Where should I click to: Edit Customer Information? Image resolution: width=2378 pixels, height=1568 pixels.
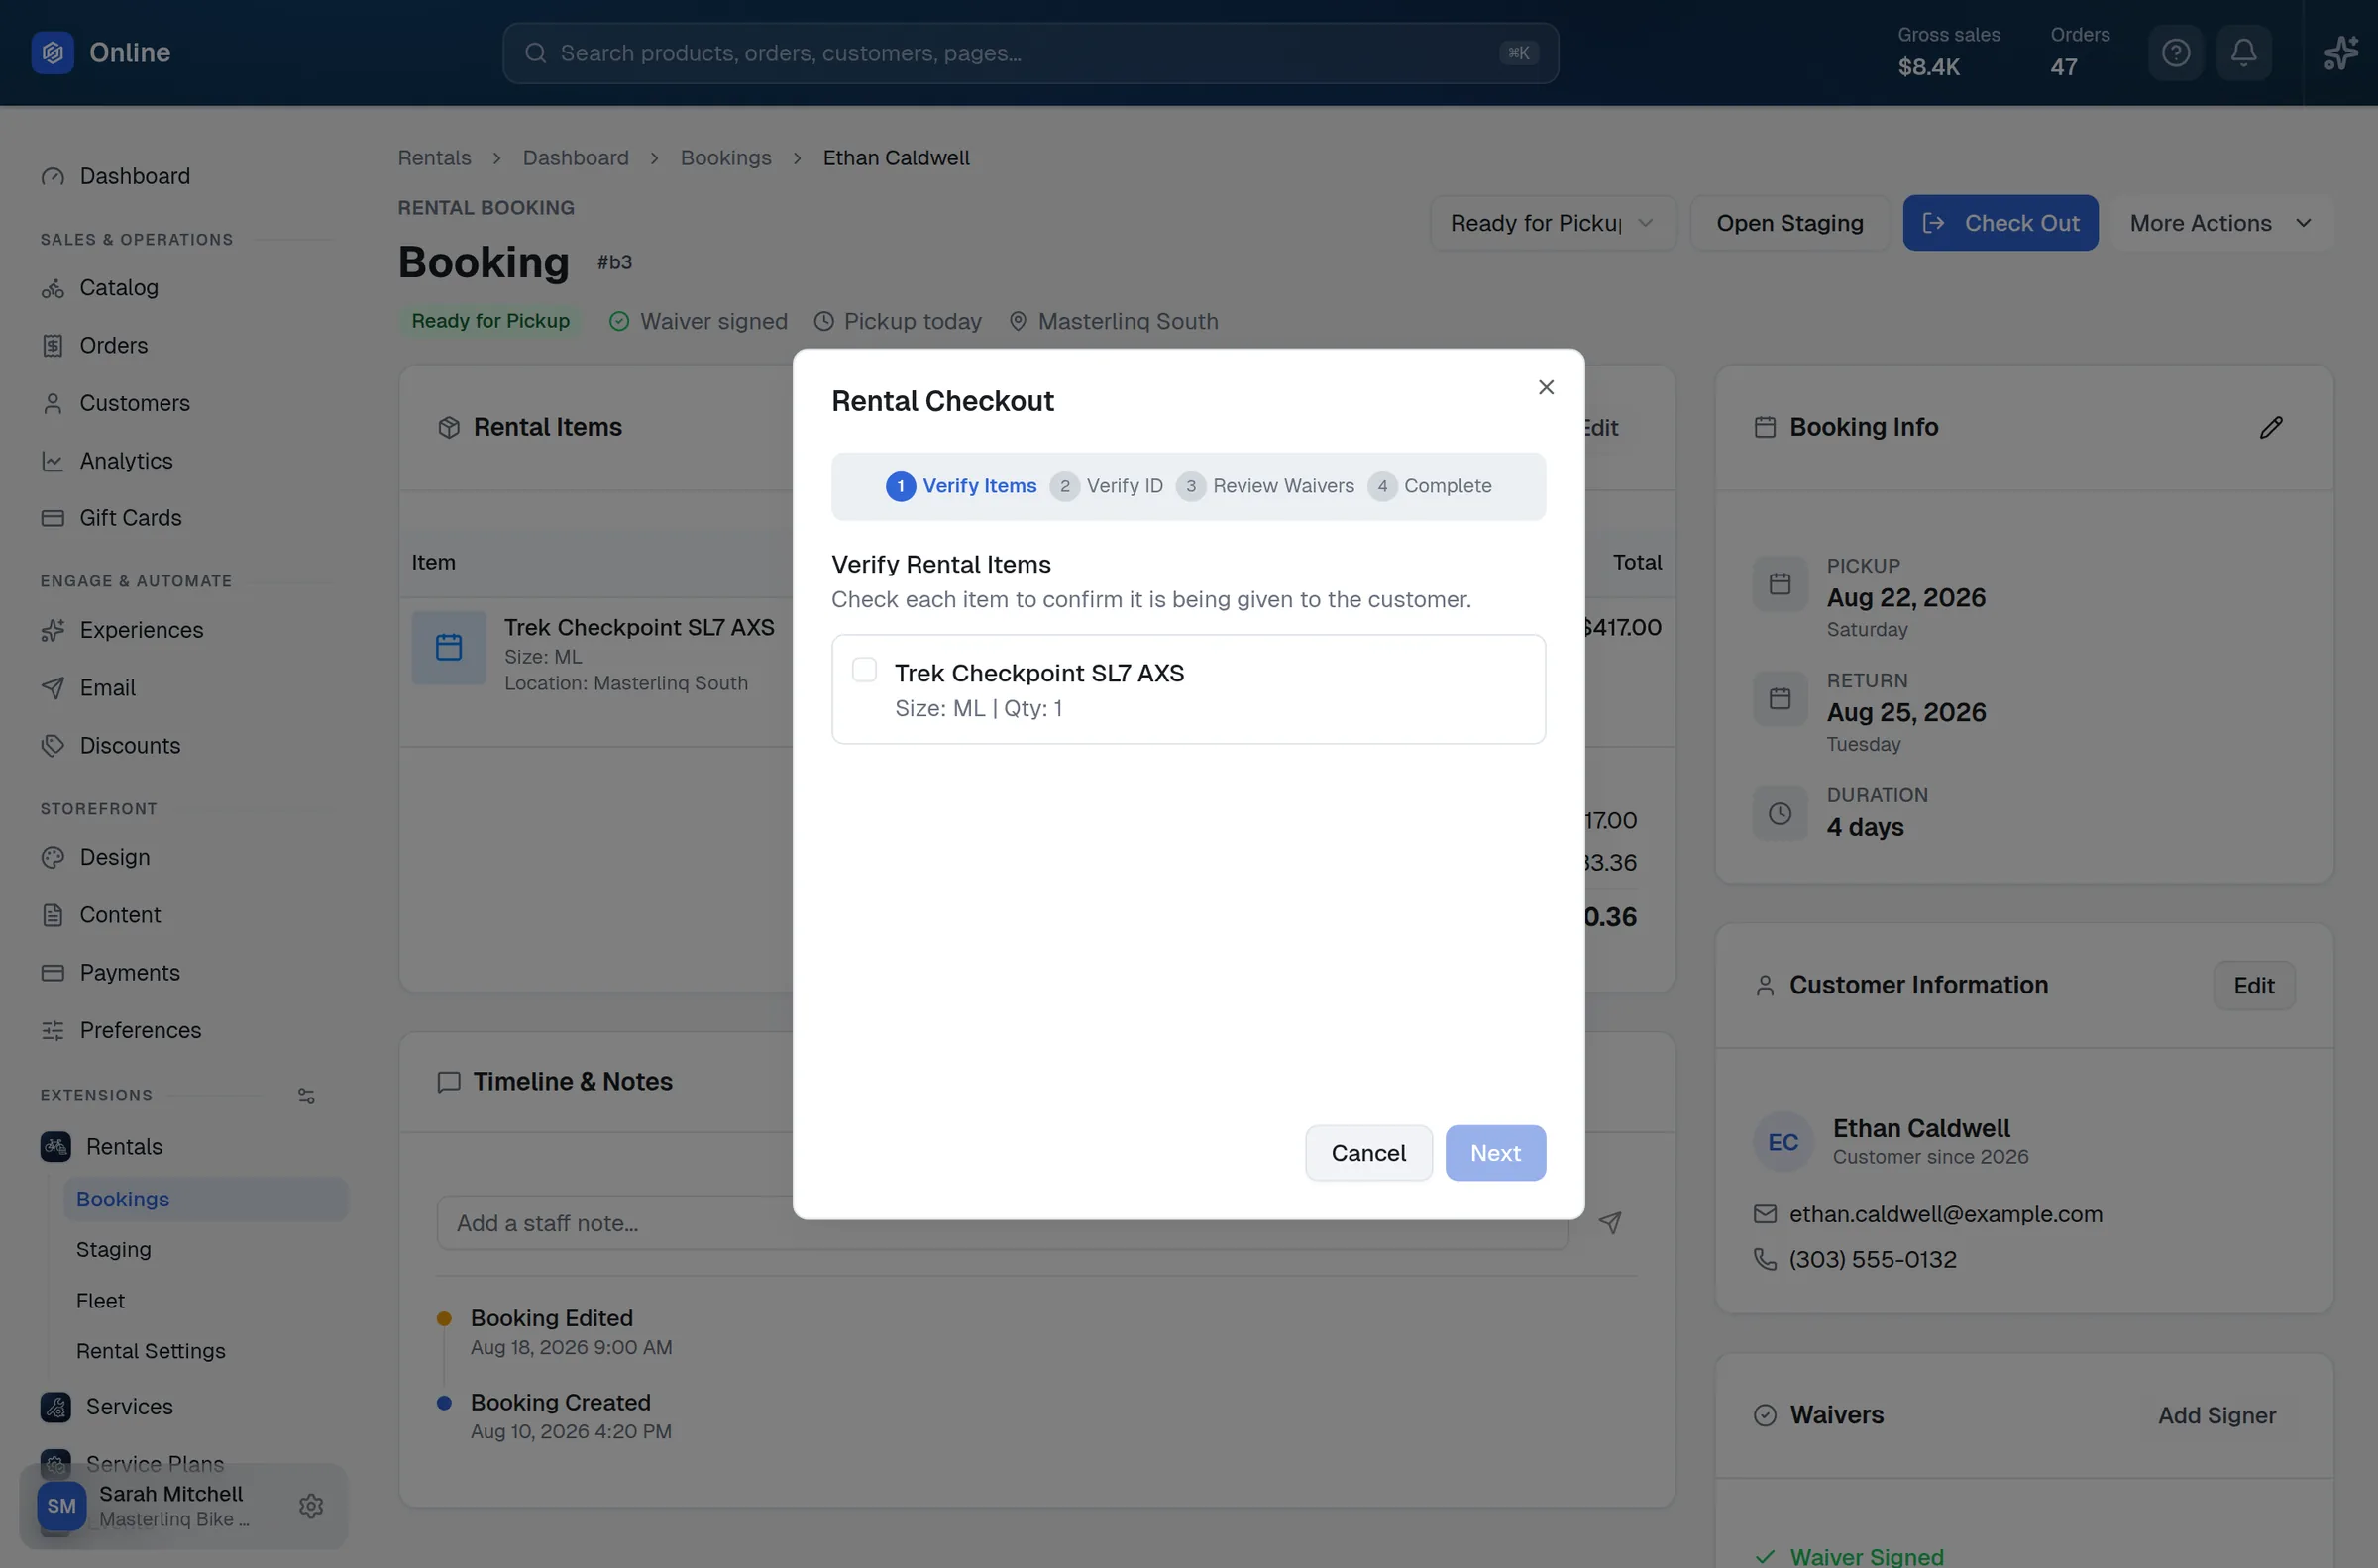pyautogui.click(x=2253, y=986)
